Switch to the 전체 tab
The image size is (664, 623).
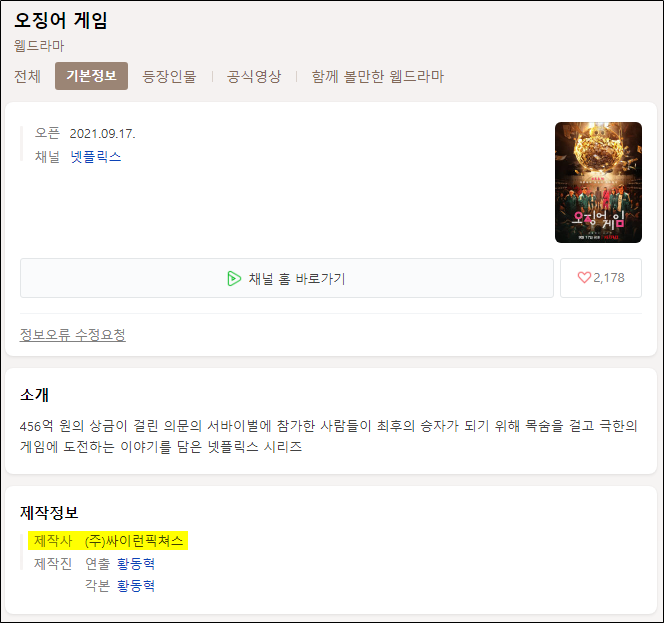[28, 76]
